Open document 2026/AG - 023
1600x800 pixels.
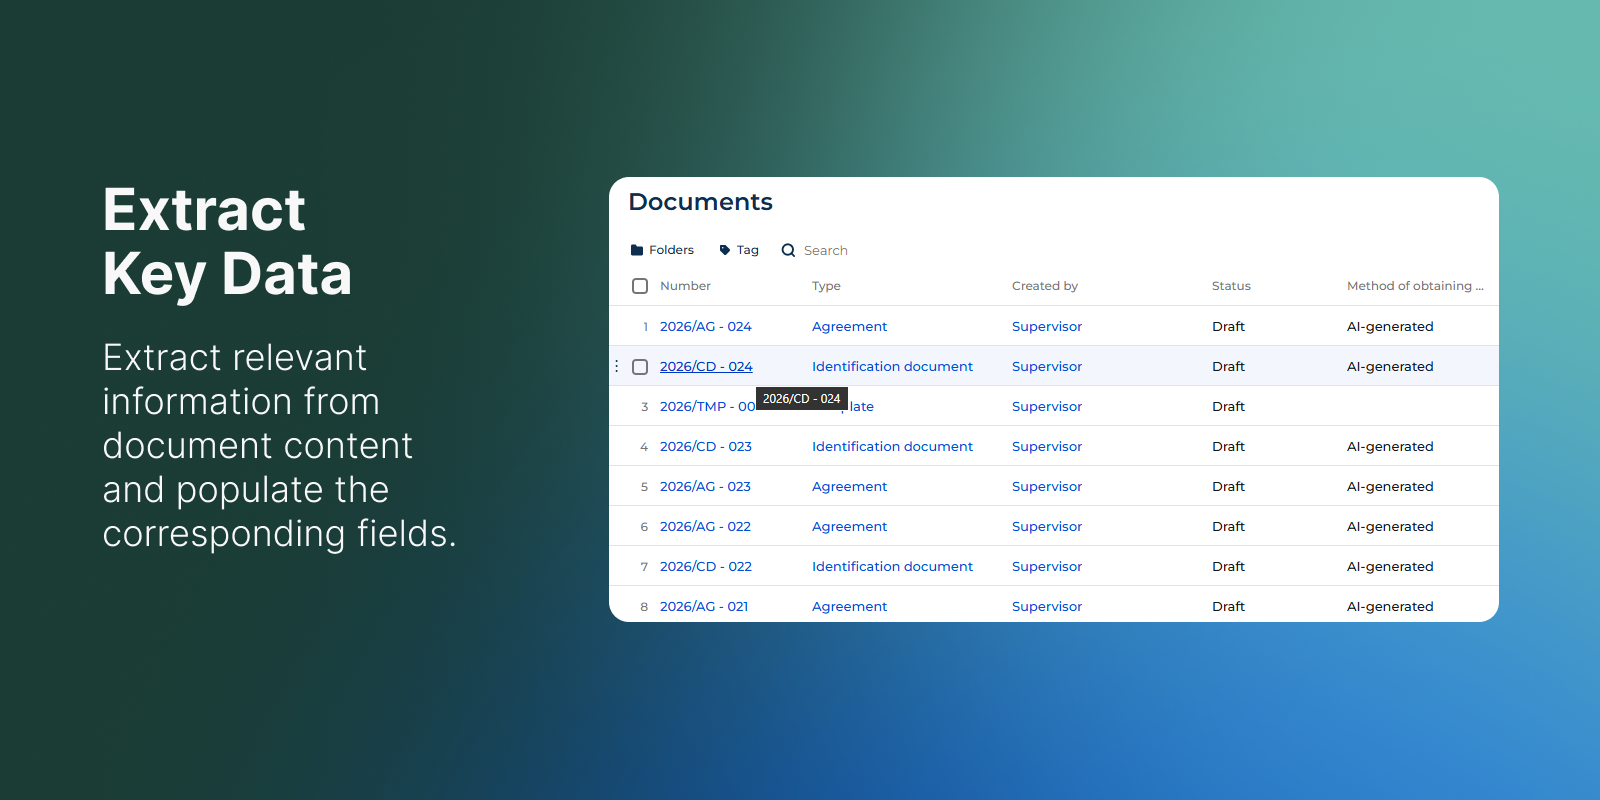[x=705, y=487]
